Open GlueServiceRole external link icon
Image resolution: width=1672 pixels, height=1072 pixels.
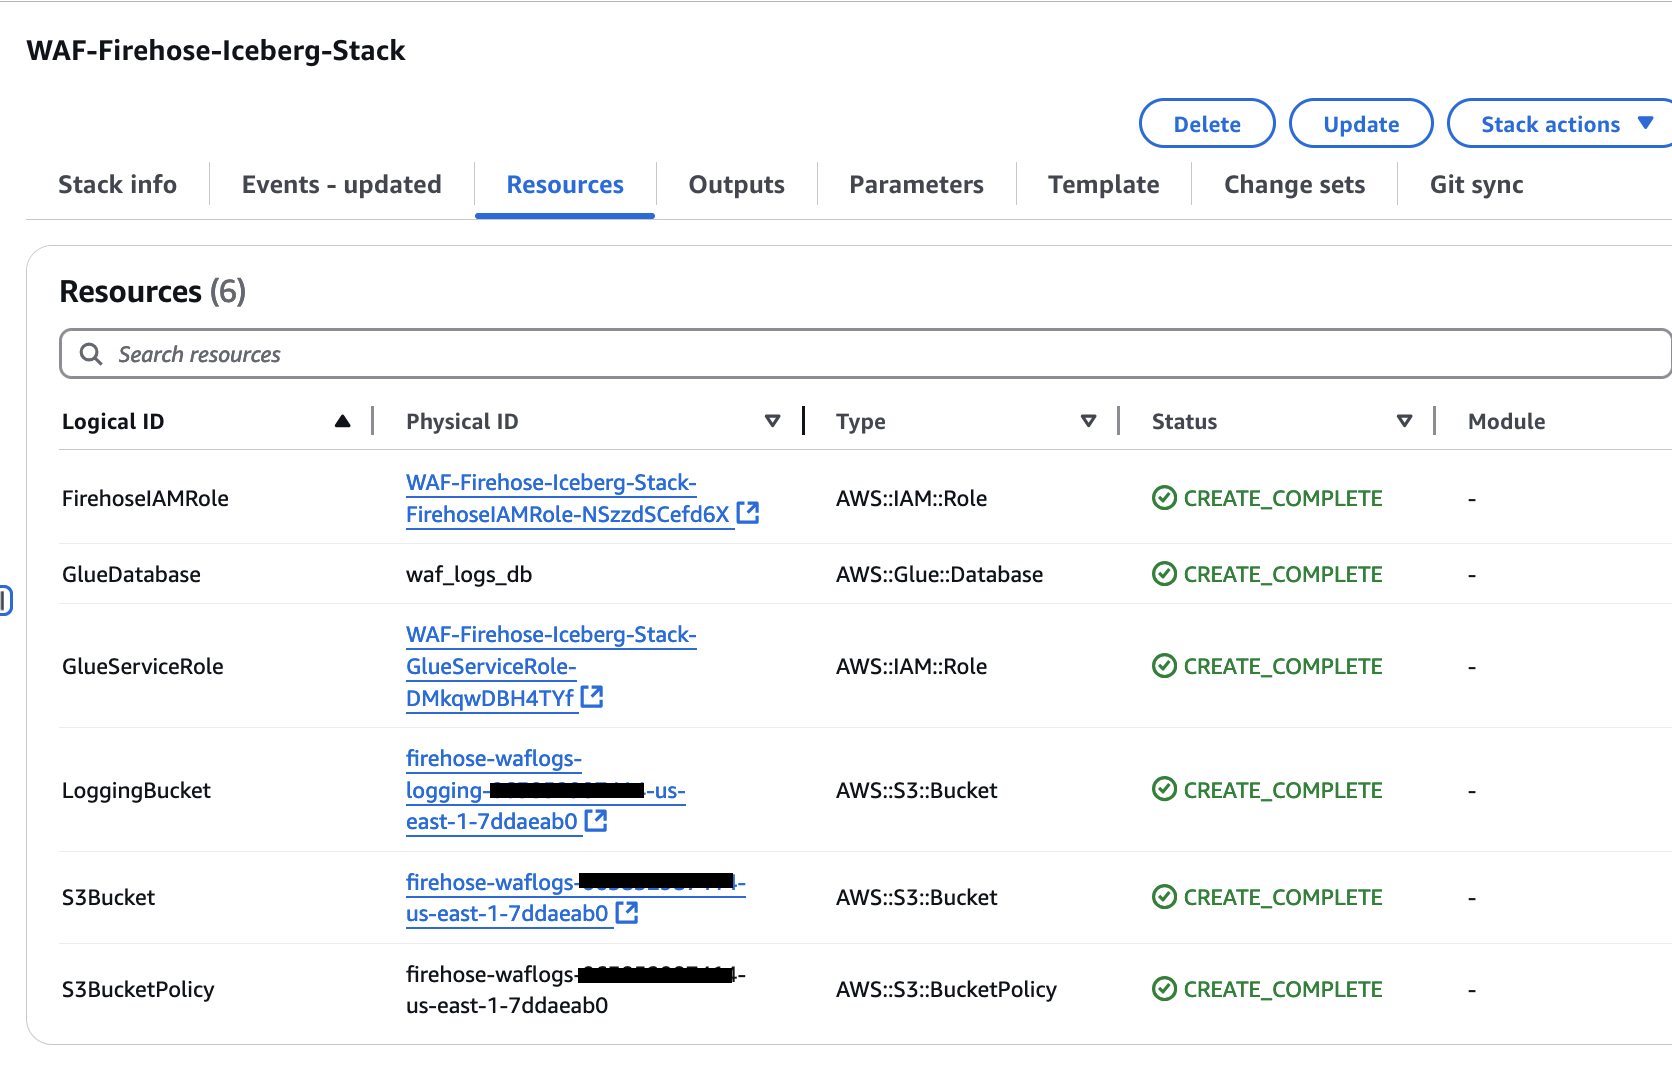tap(592, 696)
